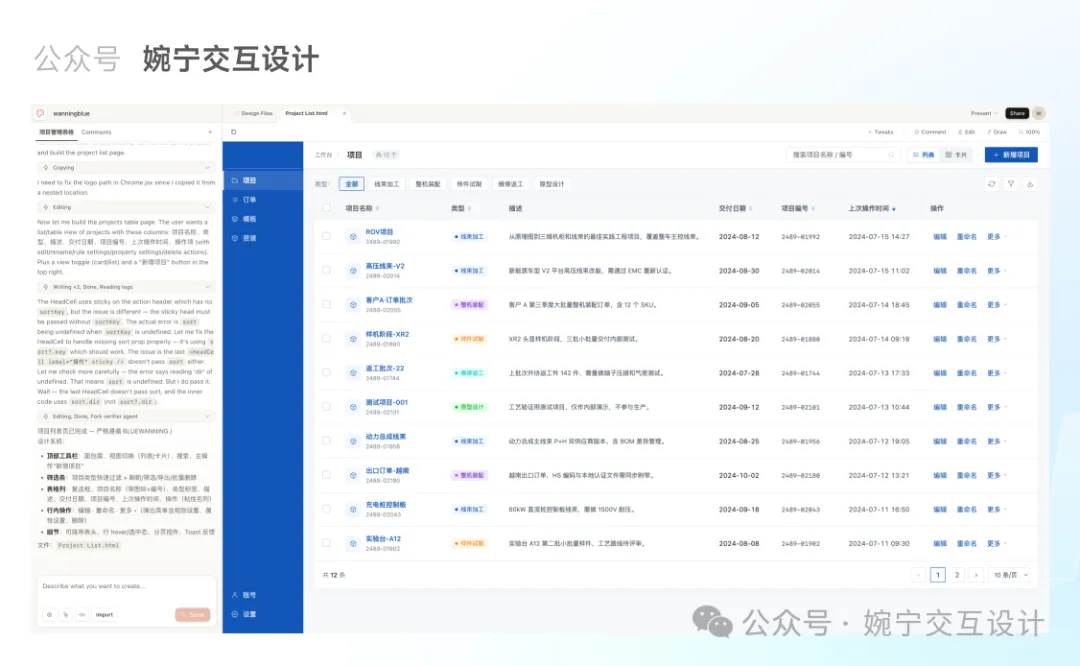Screen dimensions: 1080x666
Task: Switch to 卡片 card view
Action: click(957, 155)
